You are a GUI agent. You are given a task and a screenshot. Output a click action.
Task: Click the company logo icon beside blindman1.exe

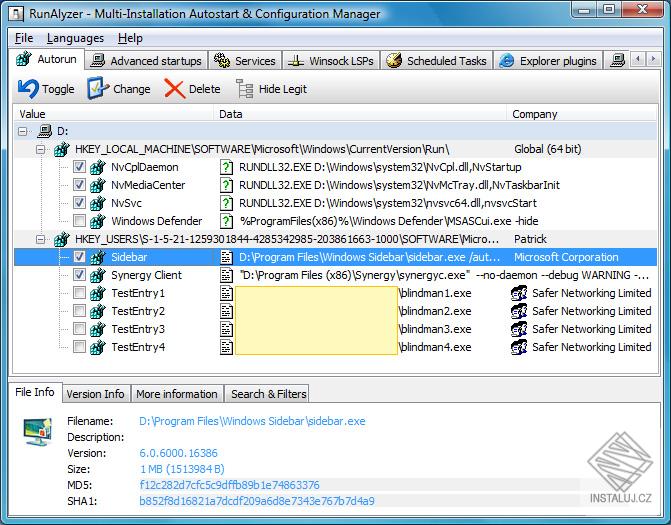coord(519,293)
